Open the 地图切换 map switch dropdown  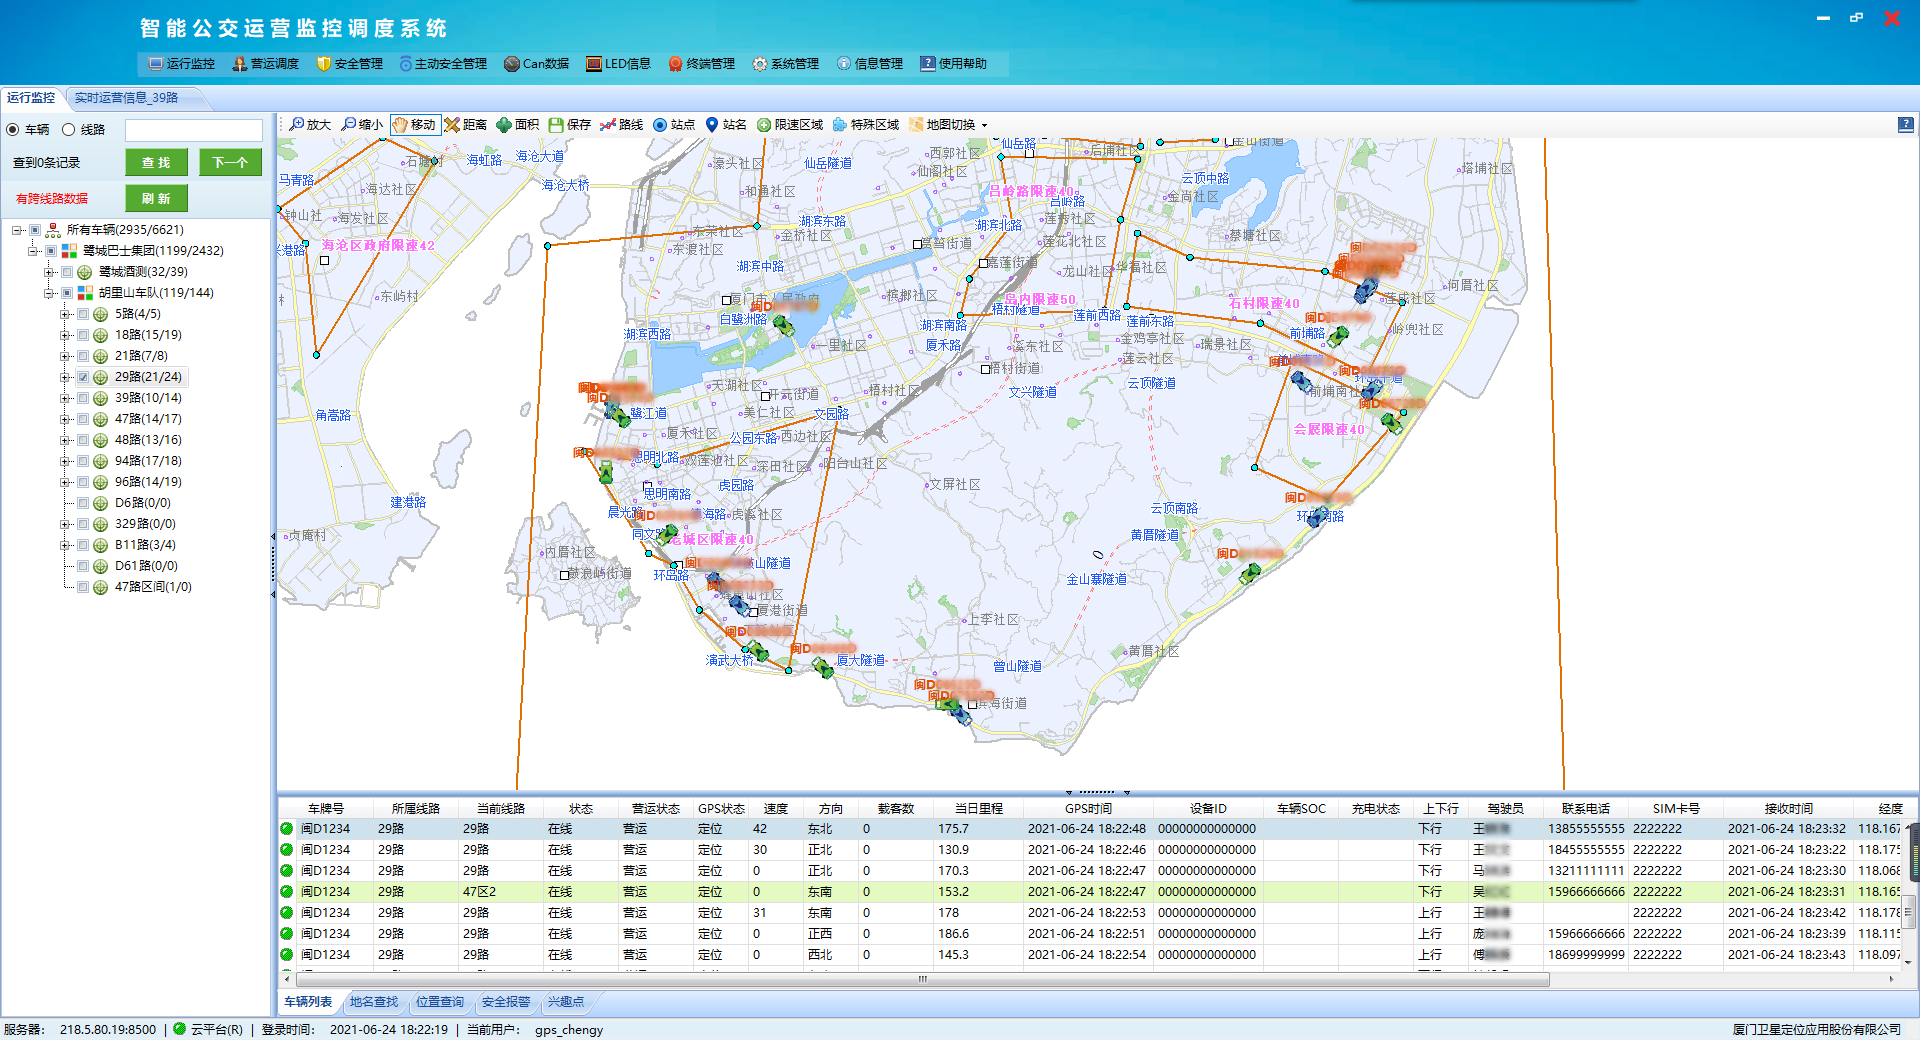point(948,125)
